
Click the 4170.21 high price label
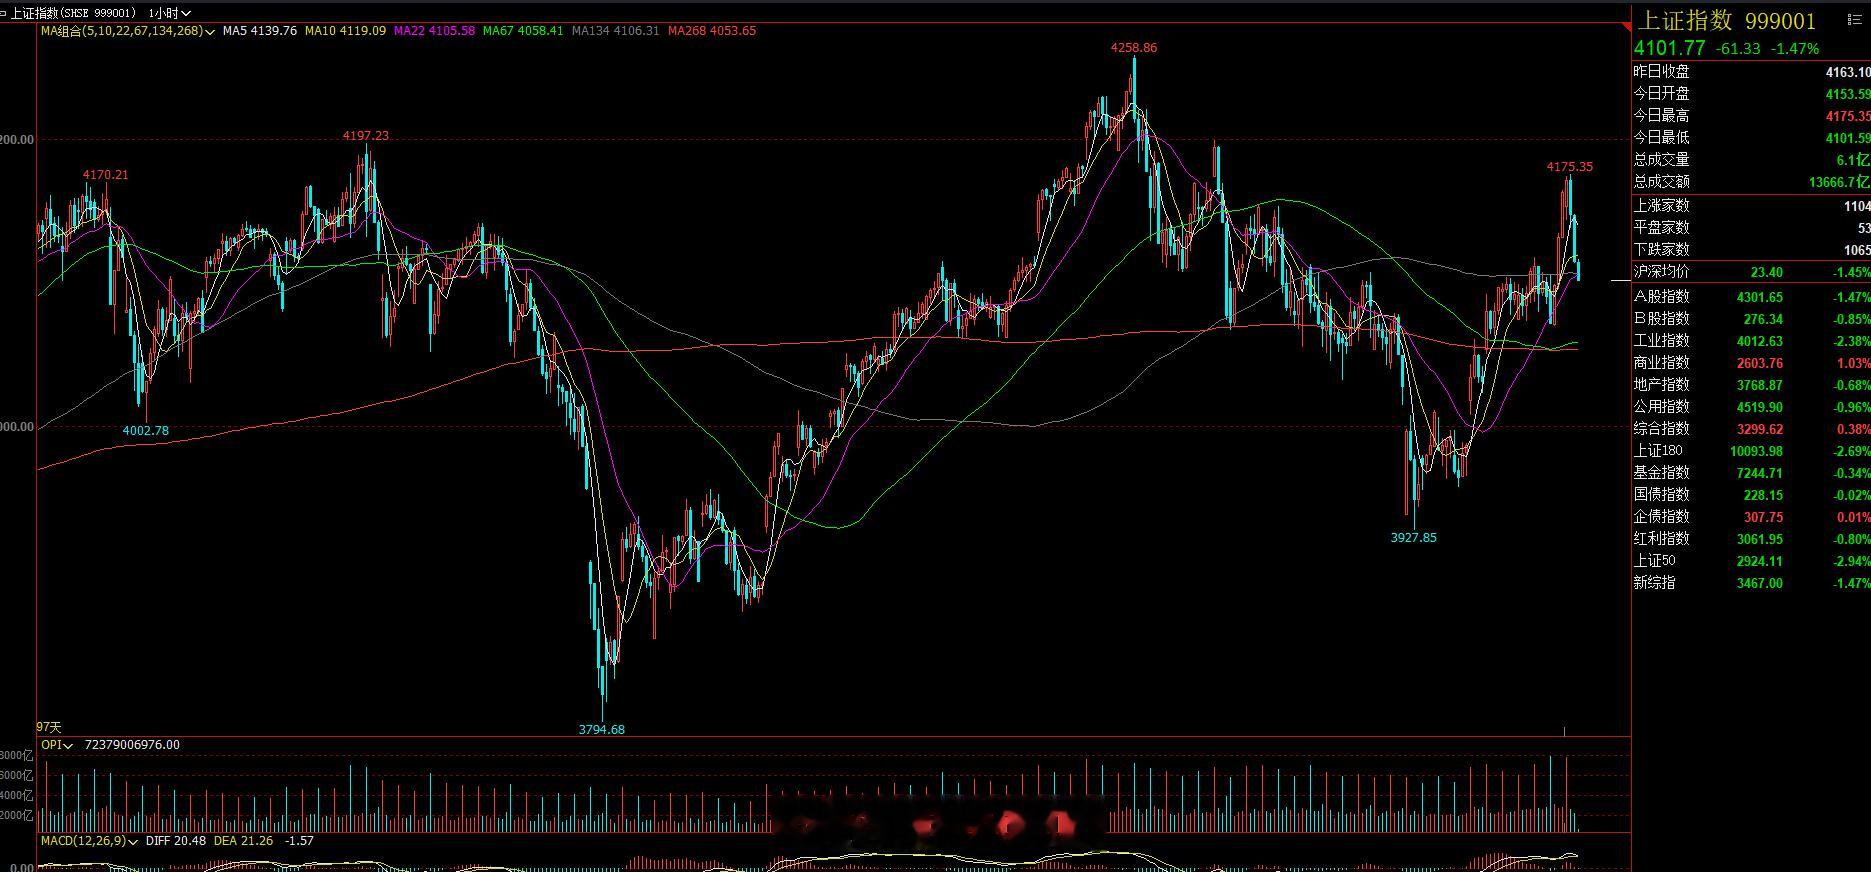[x=105, y=175]
